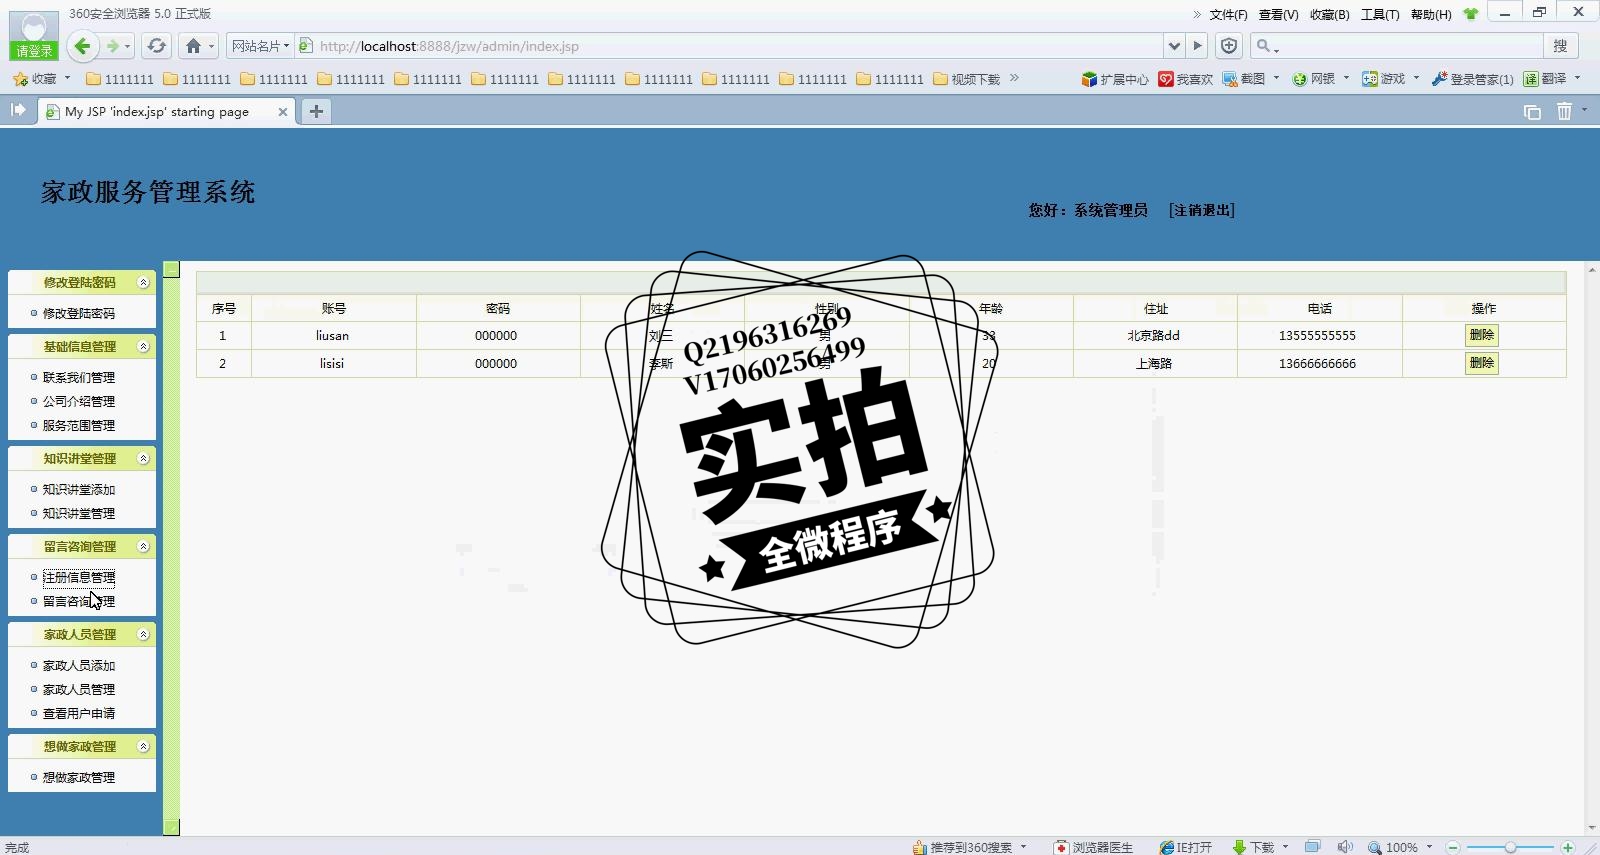Screen dimensions: 1600x855
Task: Open 浏览器医生 in status bar
Action: 1094,847
